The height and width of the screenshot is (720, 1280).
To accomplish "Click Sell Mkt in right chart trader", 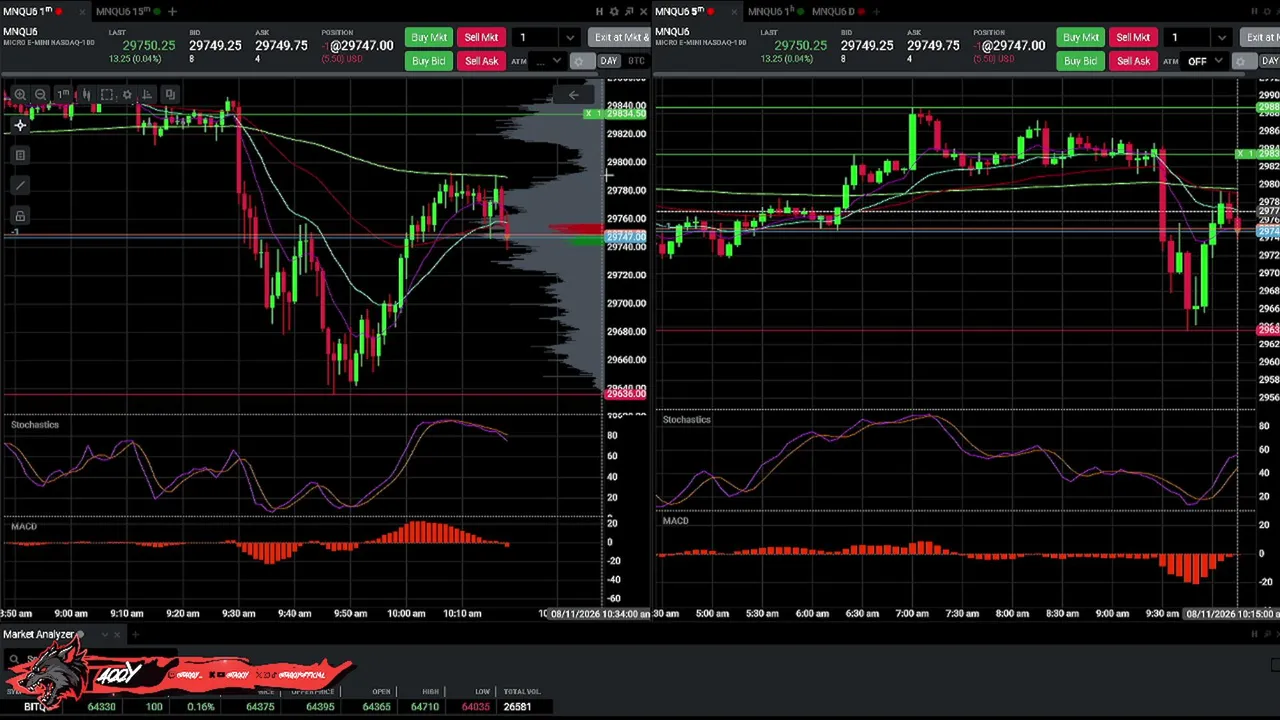I will [1134, 37].
